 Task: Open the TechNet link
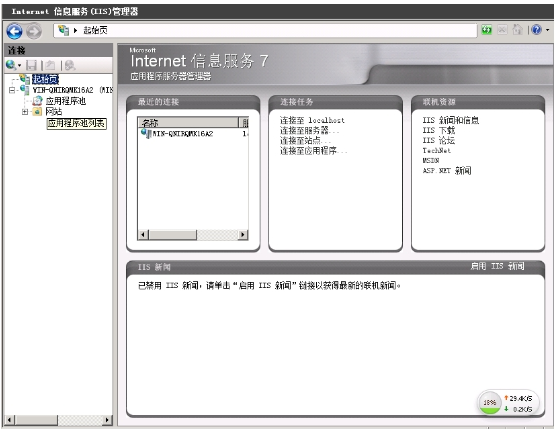(437, 151)
